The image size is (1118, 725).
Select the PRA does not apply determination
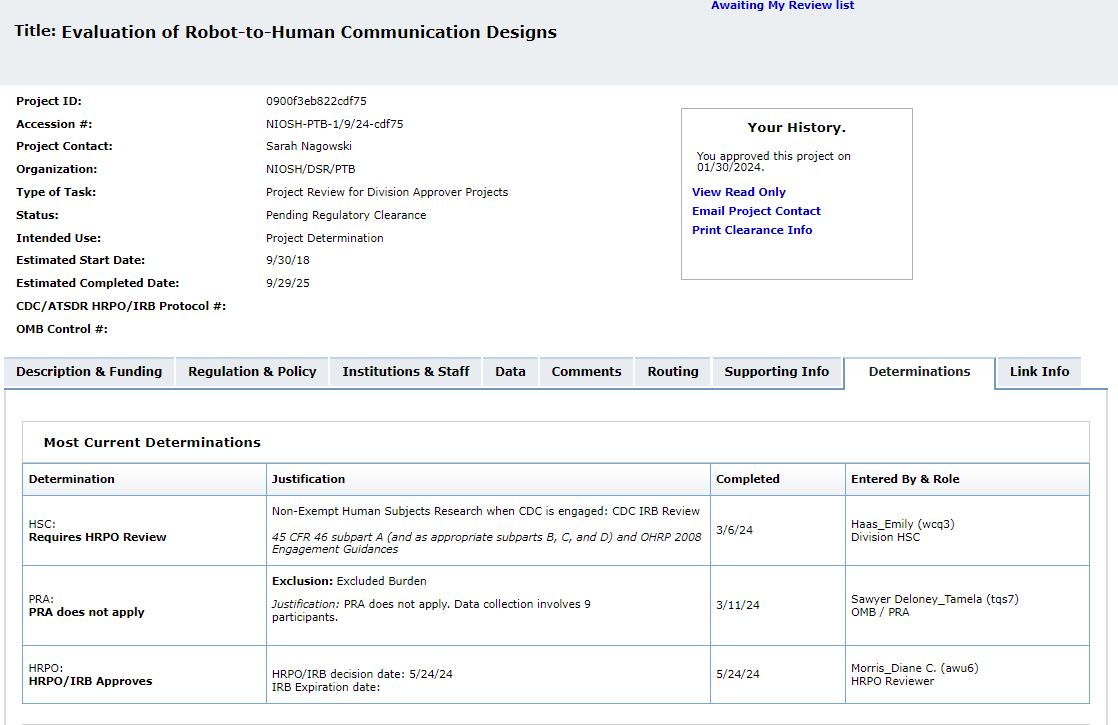86,612
